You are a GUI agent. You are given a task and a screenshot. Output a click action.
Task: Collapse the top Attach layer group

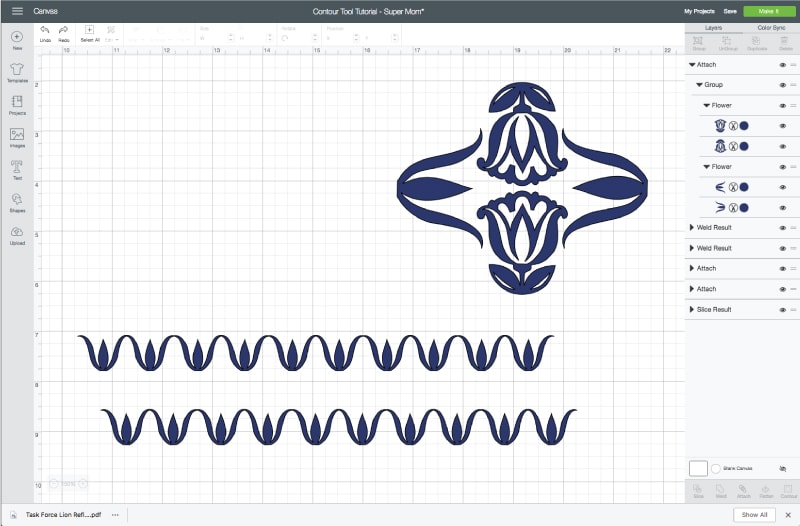click(691, 65)
